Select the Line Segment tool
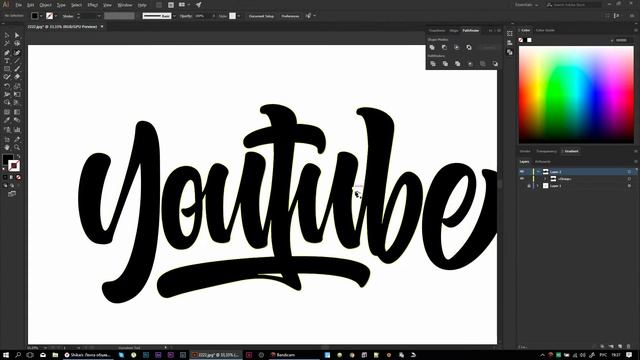Screen dimensions: 640x360 17,61
